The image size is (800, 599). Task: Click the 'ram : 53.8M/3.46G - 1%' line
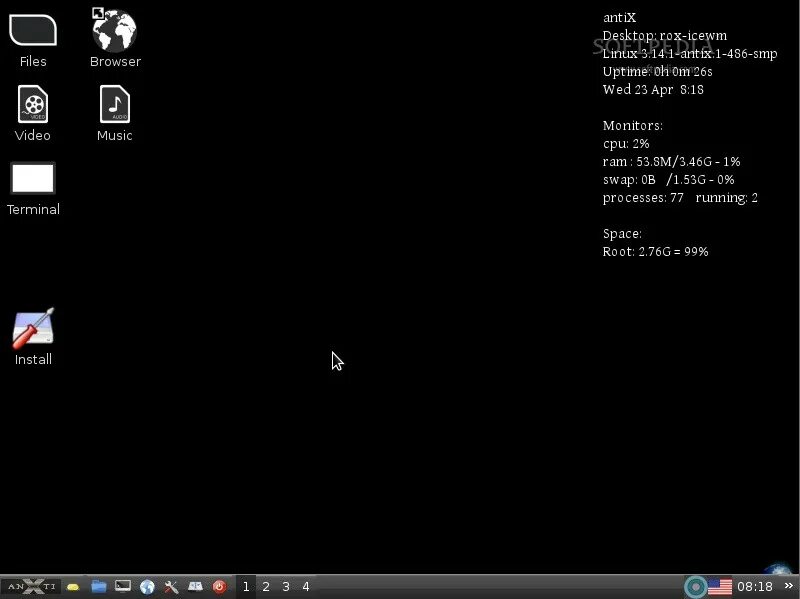[x=671, y=162]
